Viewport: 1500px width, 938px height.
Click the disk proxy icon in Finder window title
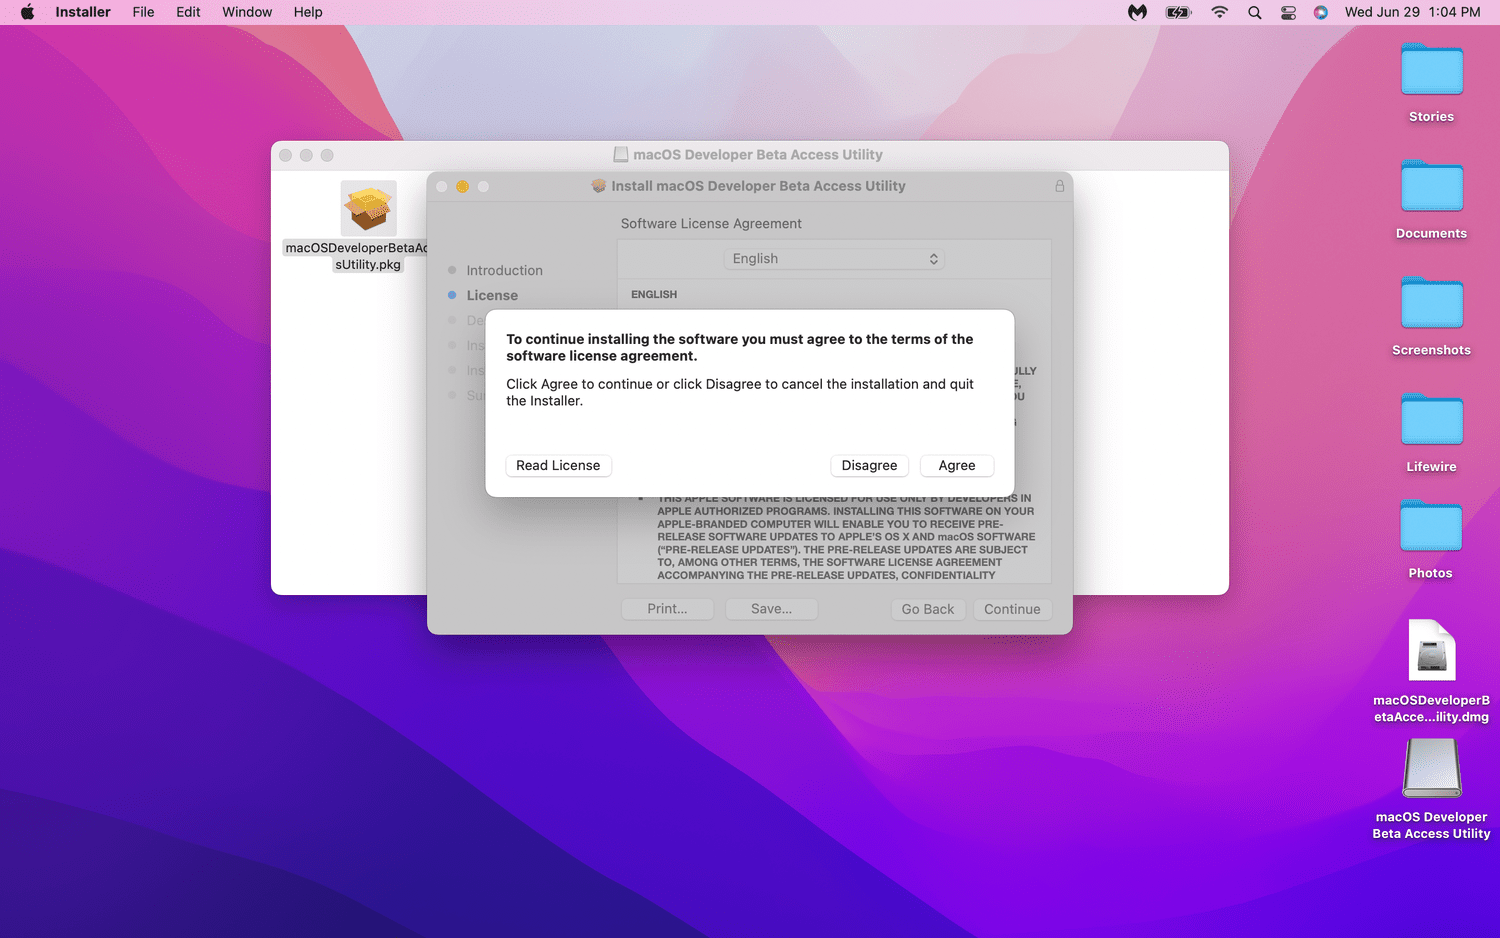pos(621,155)
